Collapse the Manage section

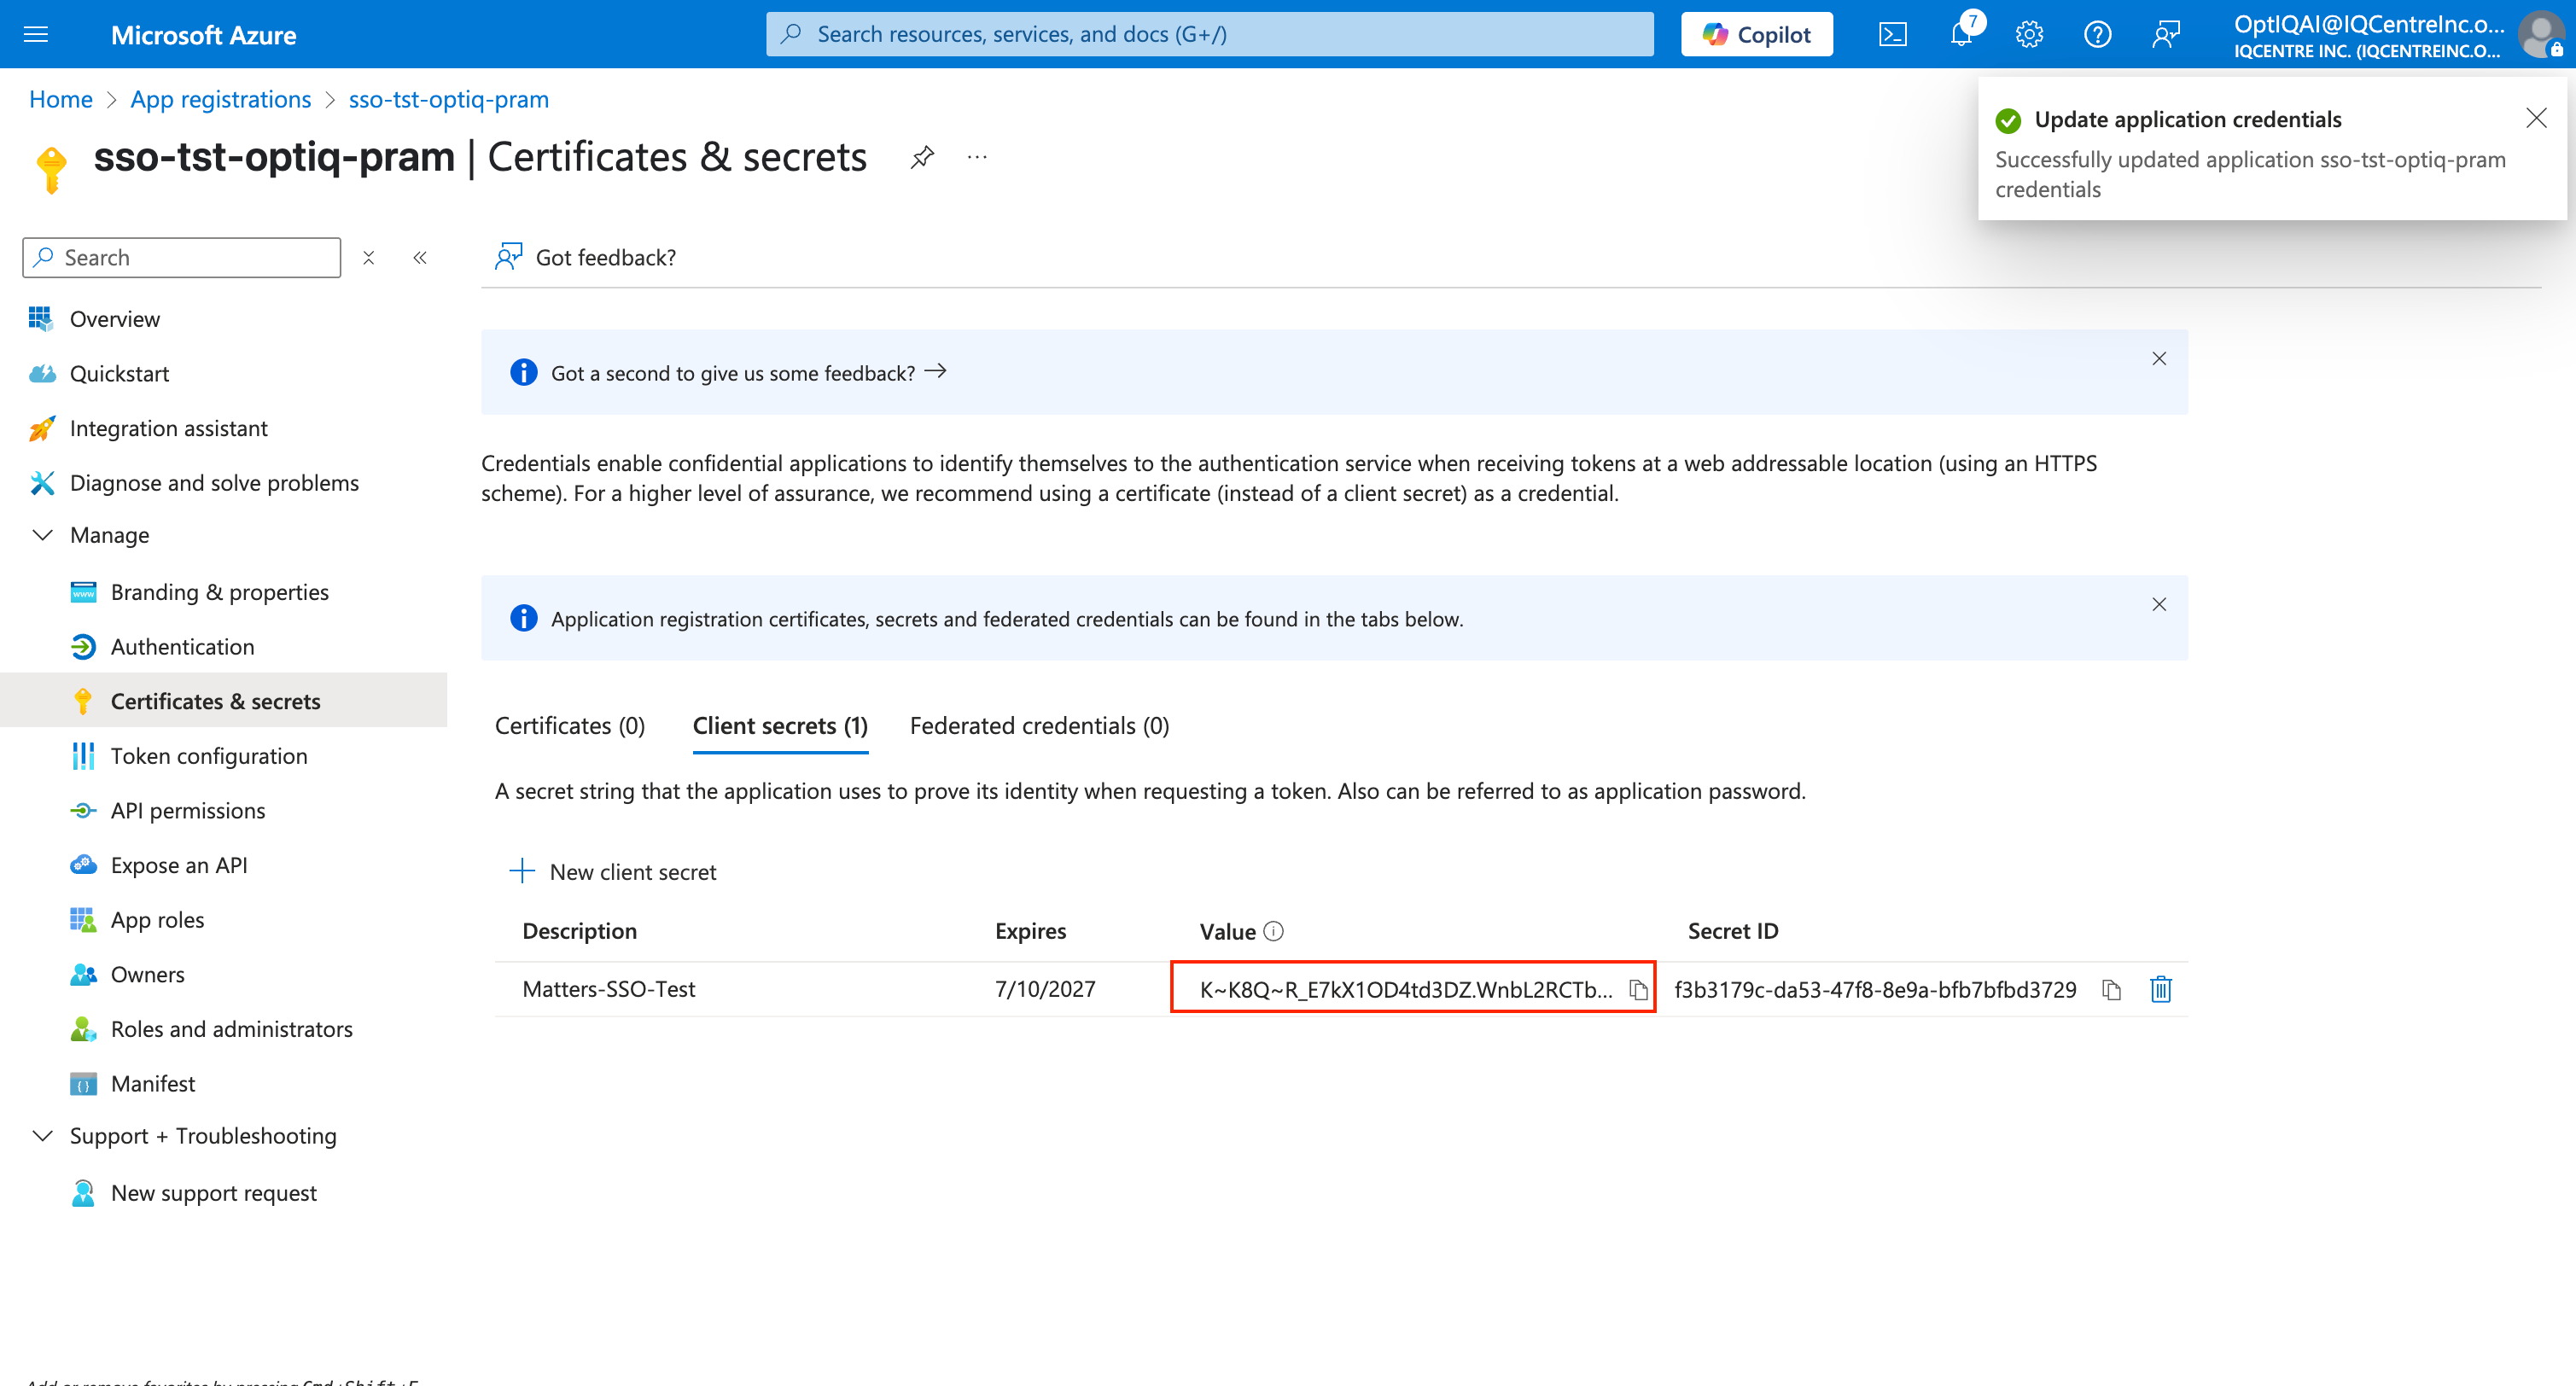coord(42,535)
